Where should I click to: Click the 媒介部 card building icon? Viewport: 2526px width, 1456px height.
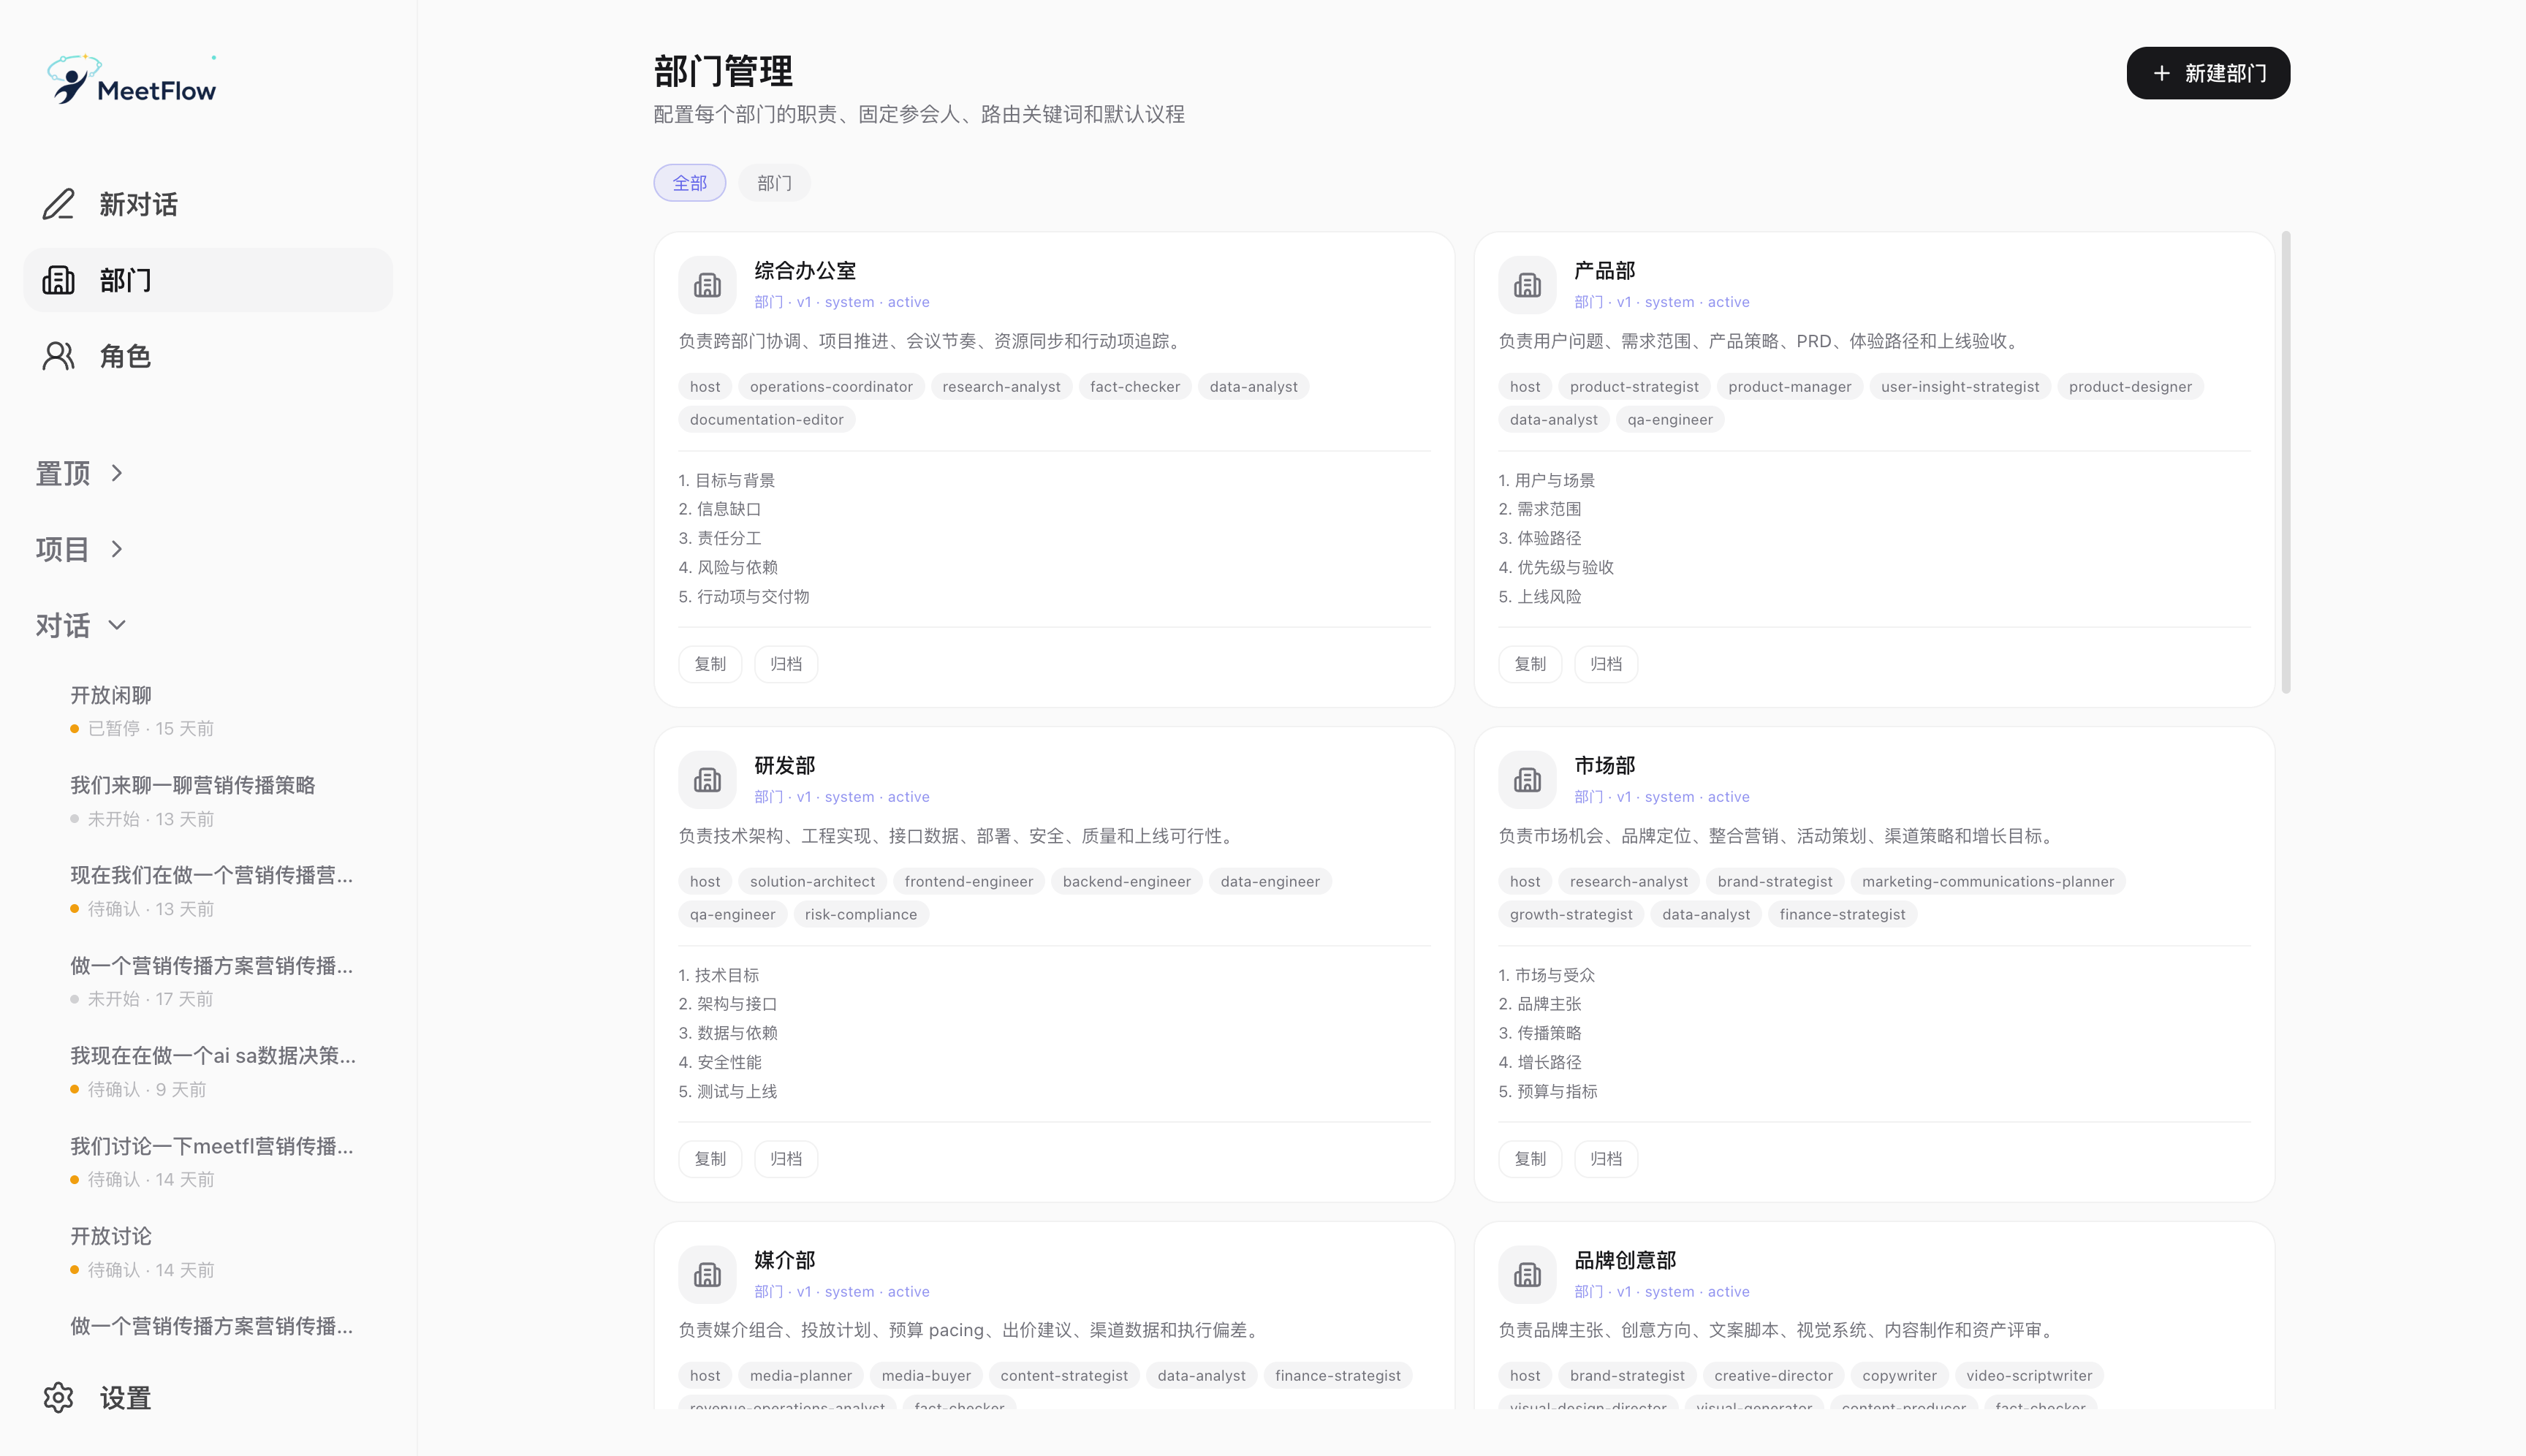click(707, 1275)
